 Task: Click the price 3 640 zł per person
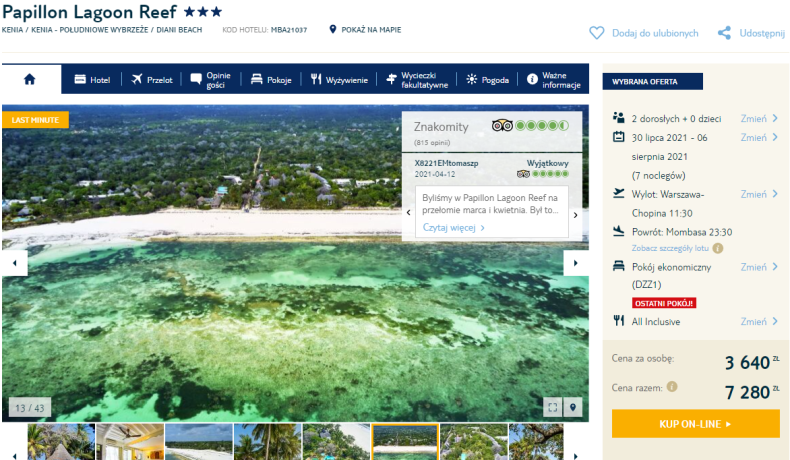pos(751,362)
